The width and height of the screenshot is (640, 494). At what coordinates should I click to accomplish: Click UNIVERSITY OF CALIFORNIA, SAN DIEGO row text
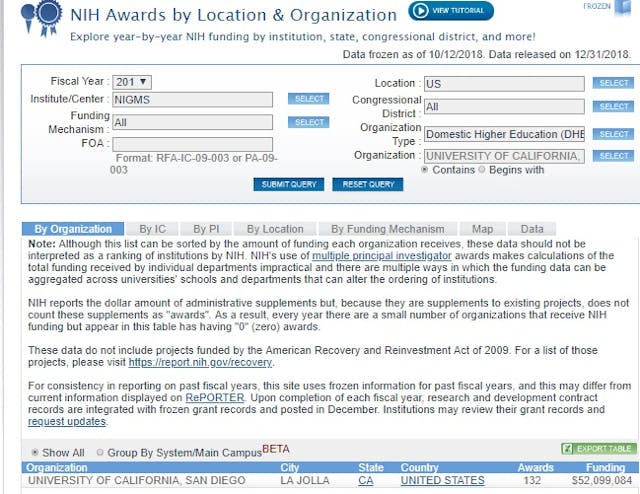[x=137, y=481]
